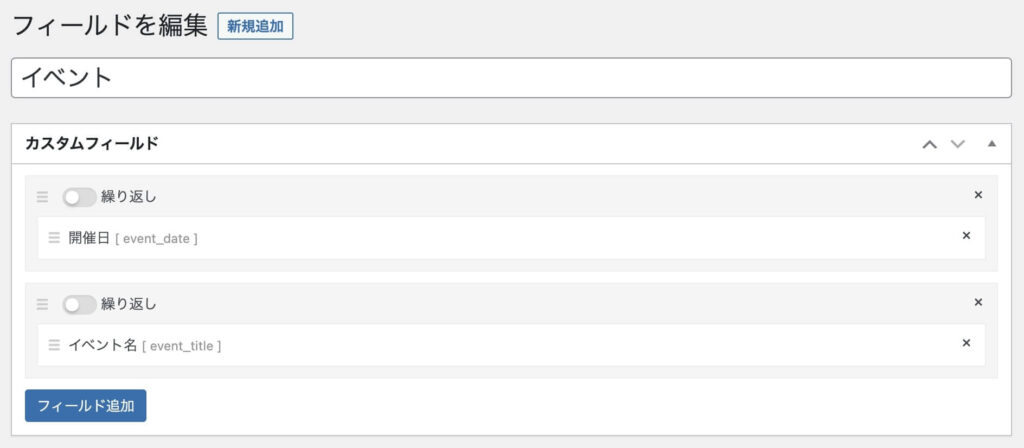
Task: Enable 繰り返し toggle above イベント名
Action: (x=79, y=304)
